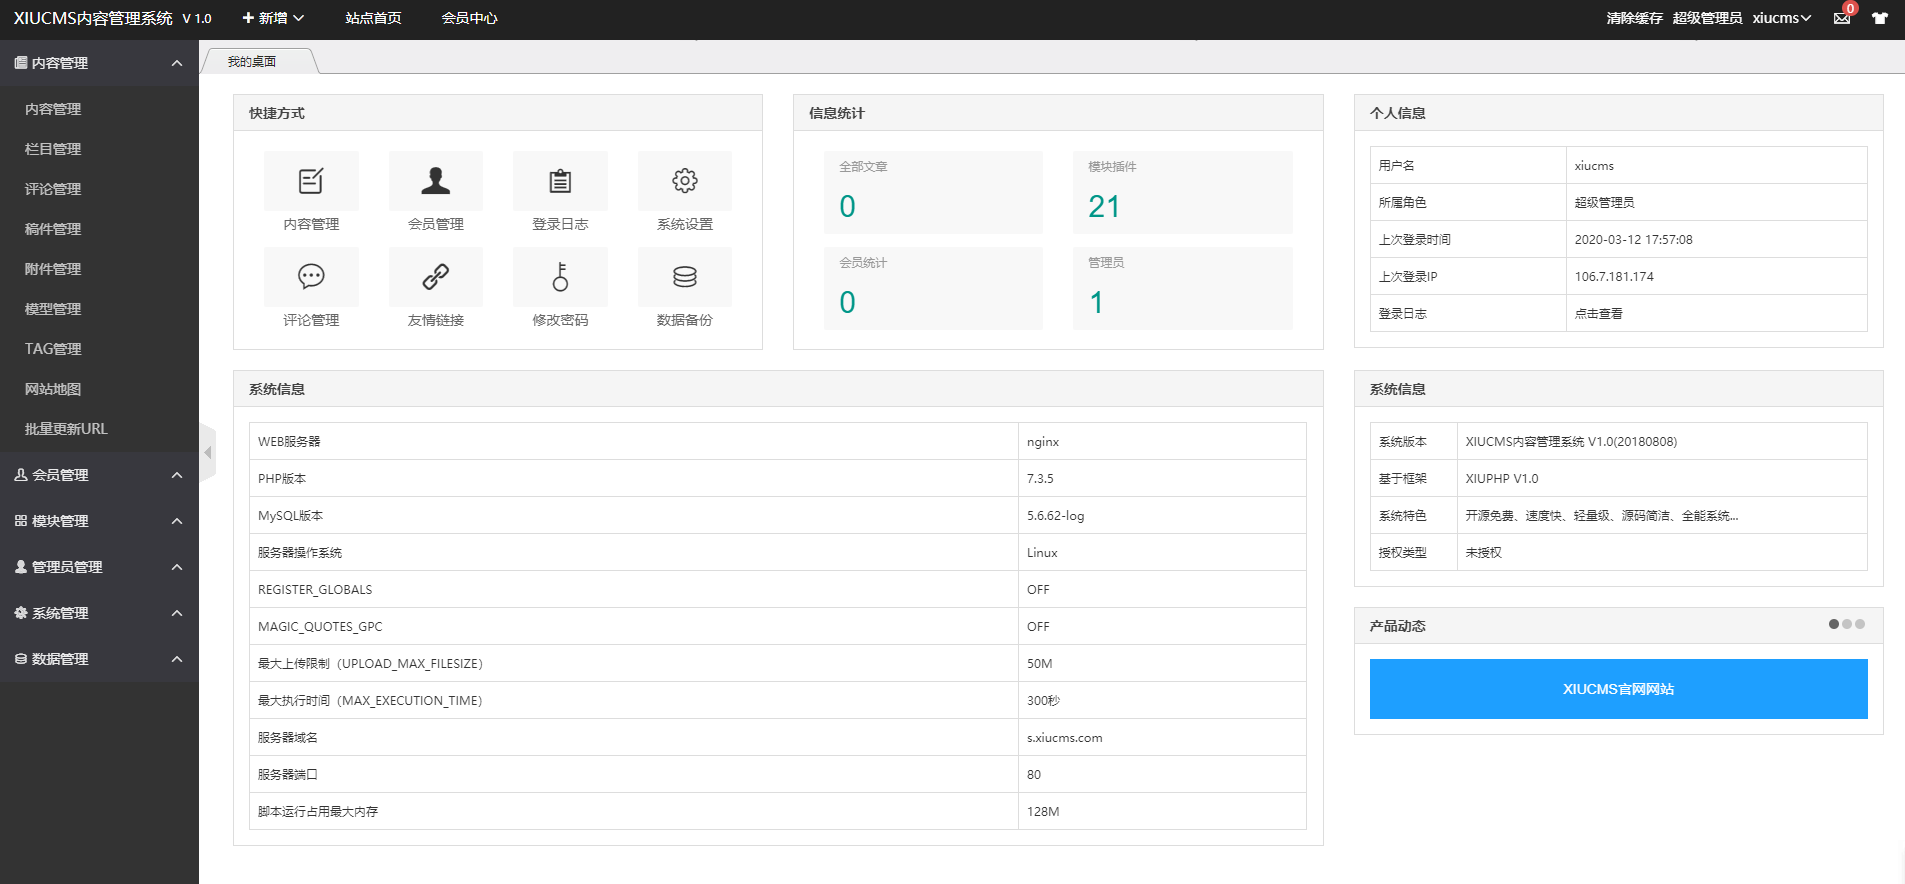Open the 系统设置 gear icon
The width and height of the screenshot is (1905, 884).
684,181
